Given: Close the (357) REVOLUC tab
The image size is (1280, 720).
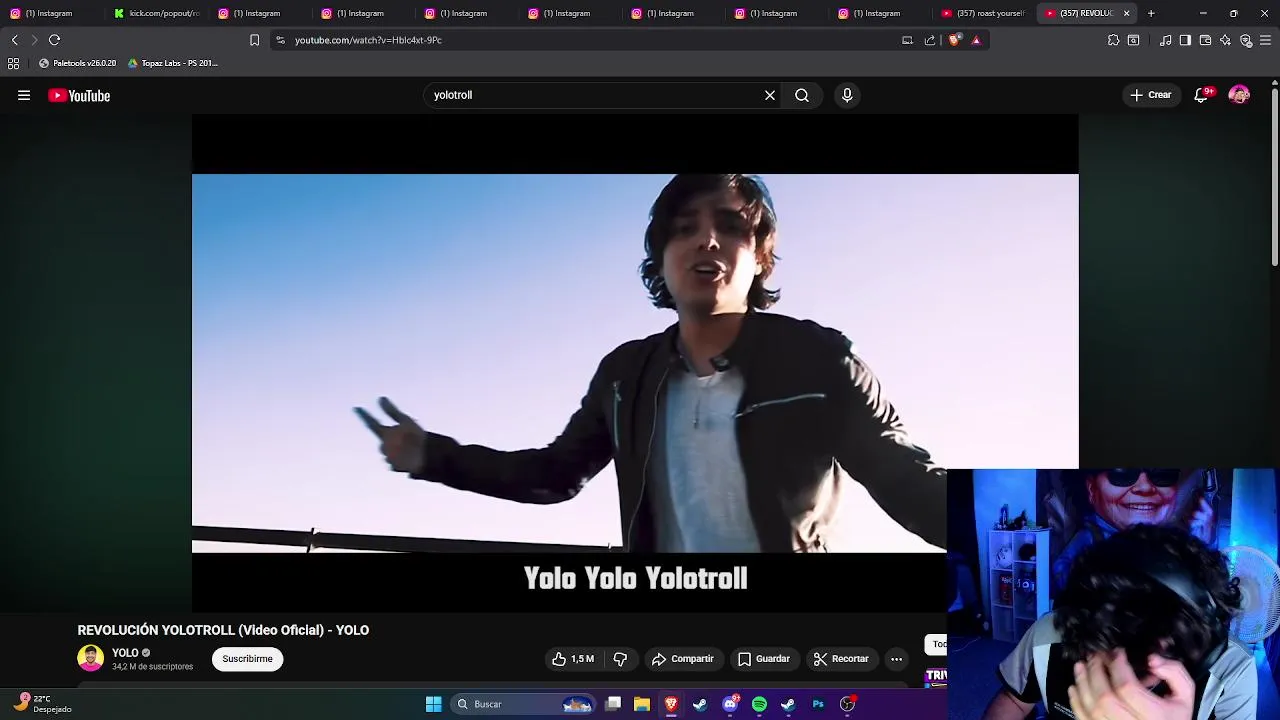Looking at the screenshot, I should 1126,13.
